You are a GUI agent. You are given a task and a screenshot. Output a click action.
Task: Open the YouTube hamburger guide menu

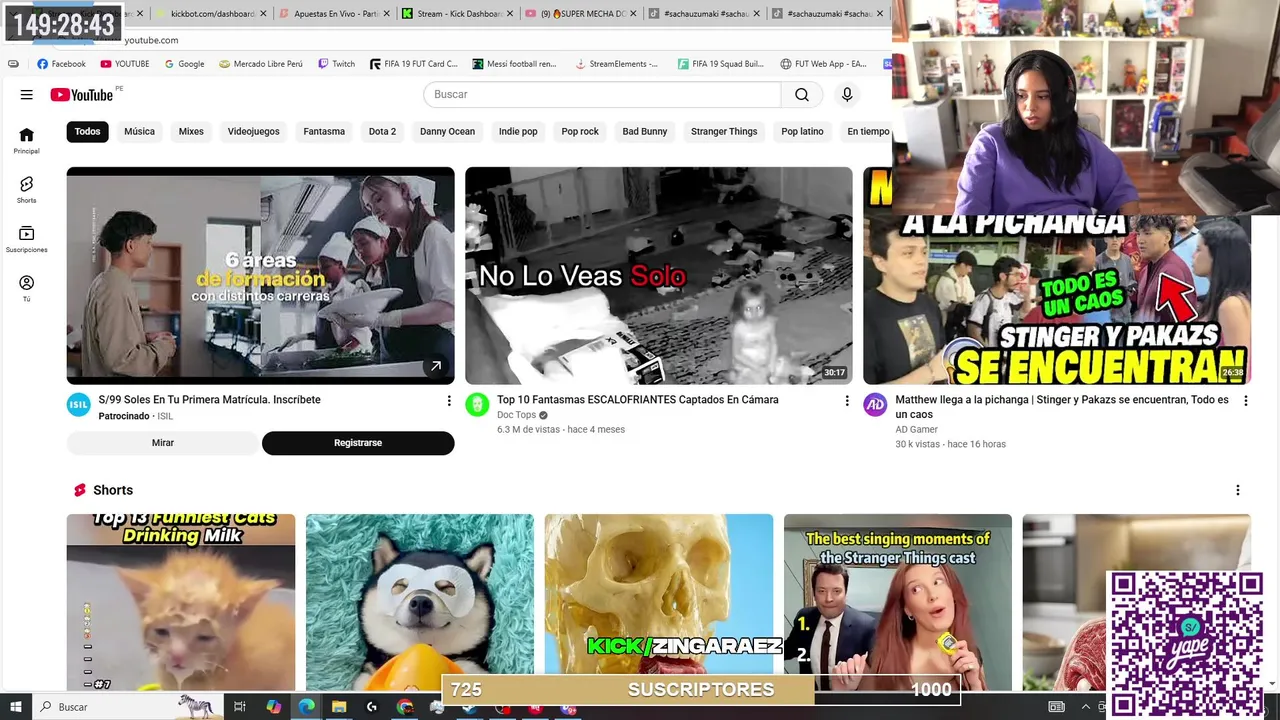tap(26, 94)
